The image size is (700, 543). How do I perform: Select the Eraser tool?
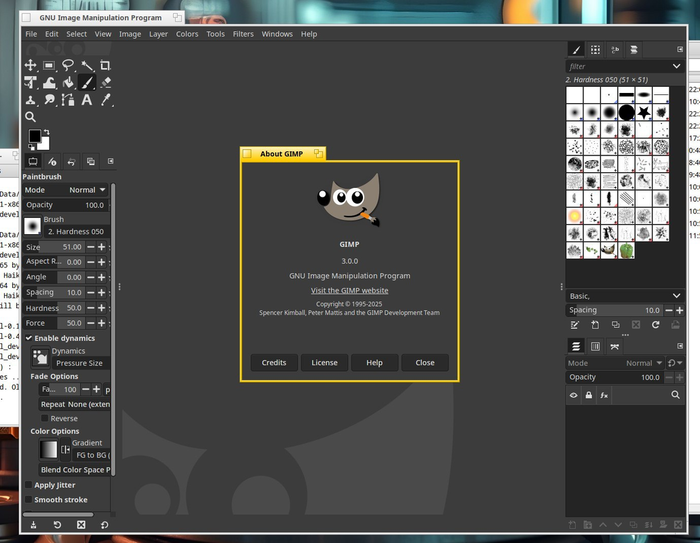tap(105, 83)
